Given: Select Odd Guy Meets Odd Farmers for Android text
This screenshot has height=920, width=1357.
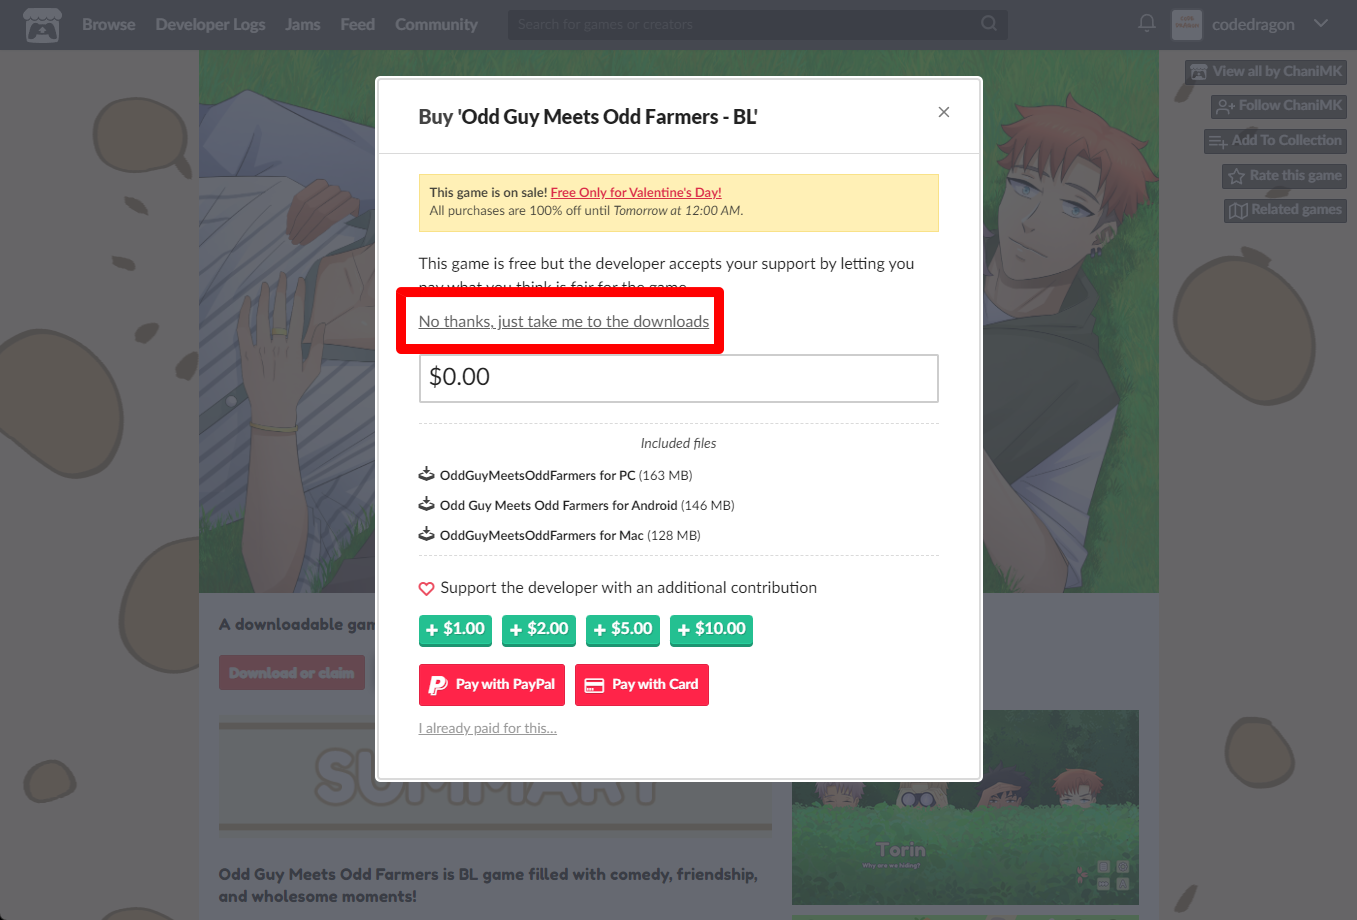Looking at the screenshot, I should tap(559, 506).
